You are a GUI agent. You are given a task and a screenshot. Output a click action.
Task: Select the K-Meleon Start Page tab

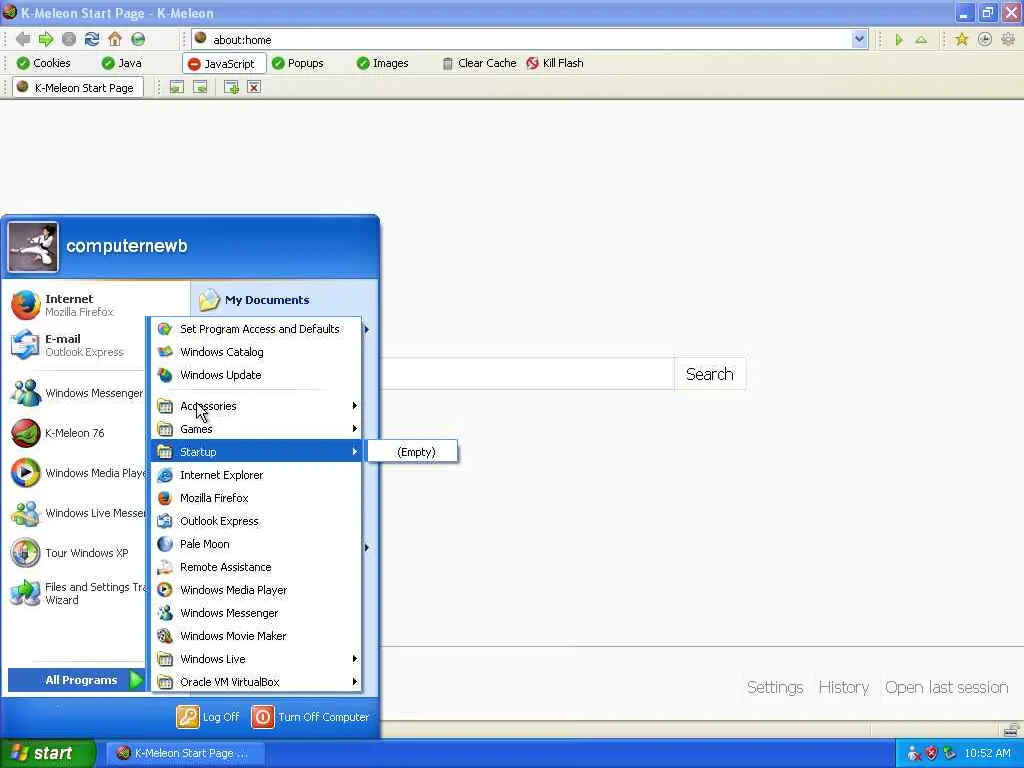[x=77, y=88]
